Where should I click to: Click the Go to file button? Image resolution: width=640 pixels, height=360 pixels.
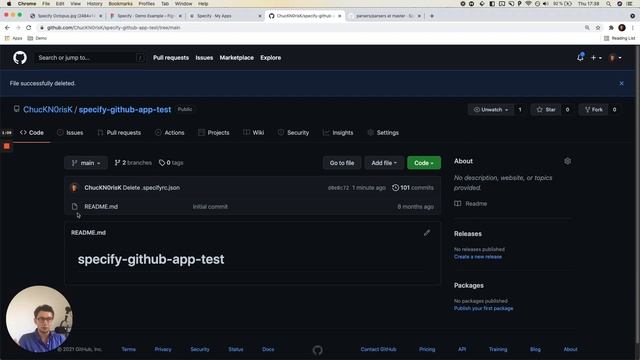click(342, 163)
